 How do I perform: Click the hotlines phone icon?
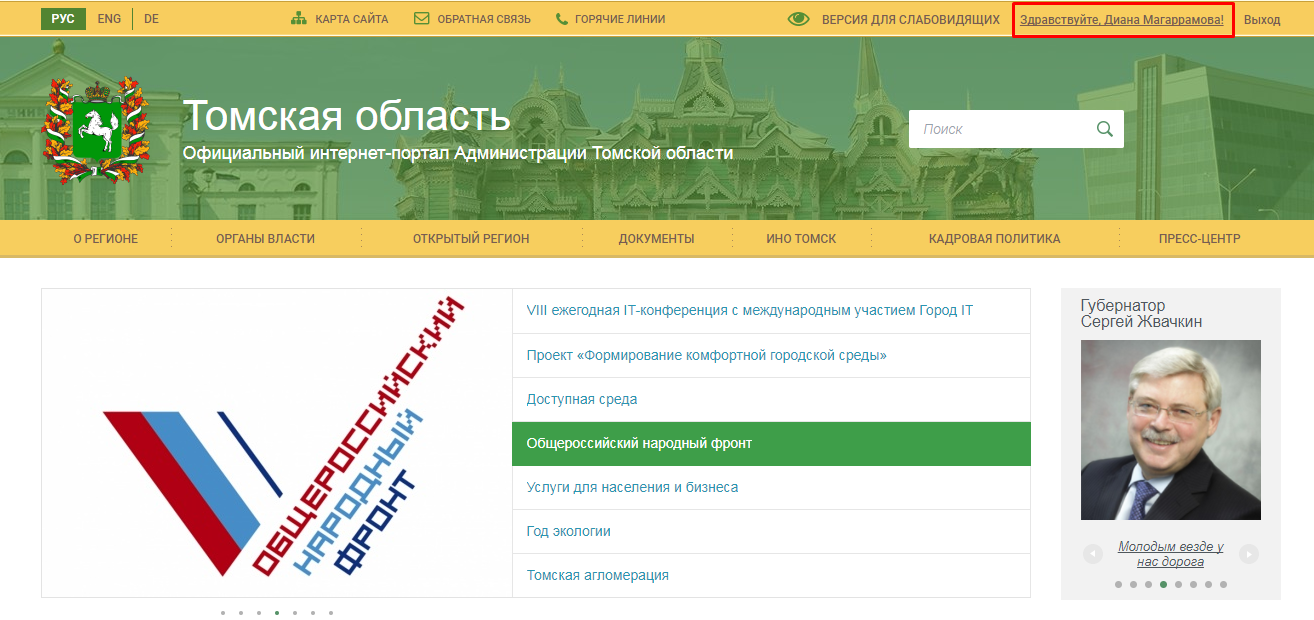click(562, 19)
